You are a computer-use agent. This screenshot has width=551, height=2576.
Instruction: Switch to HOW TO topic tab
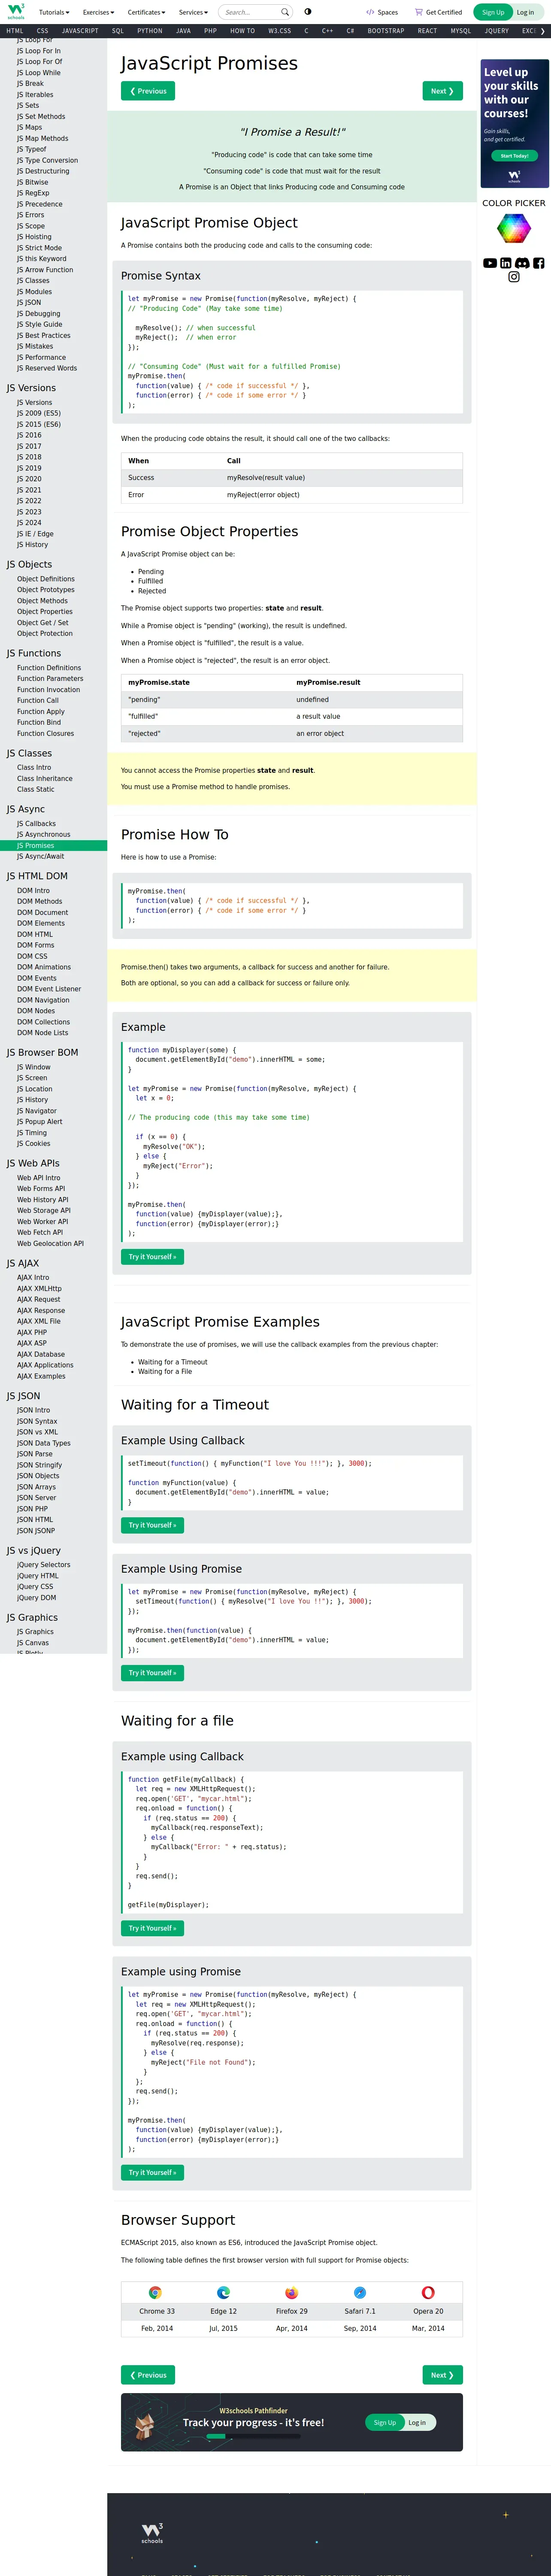coord(242,31)
